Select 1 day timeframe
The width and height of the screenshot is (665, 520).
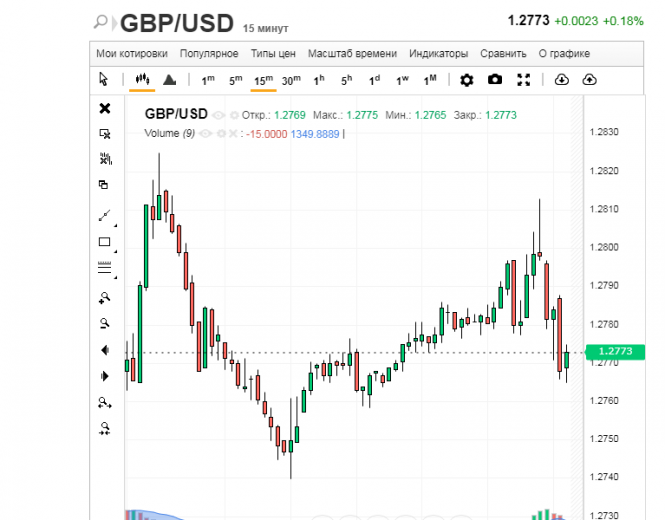[x=374, y=80]
